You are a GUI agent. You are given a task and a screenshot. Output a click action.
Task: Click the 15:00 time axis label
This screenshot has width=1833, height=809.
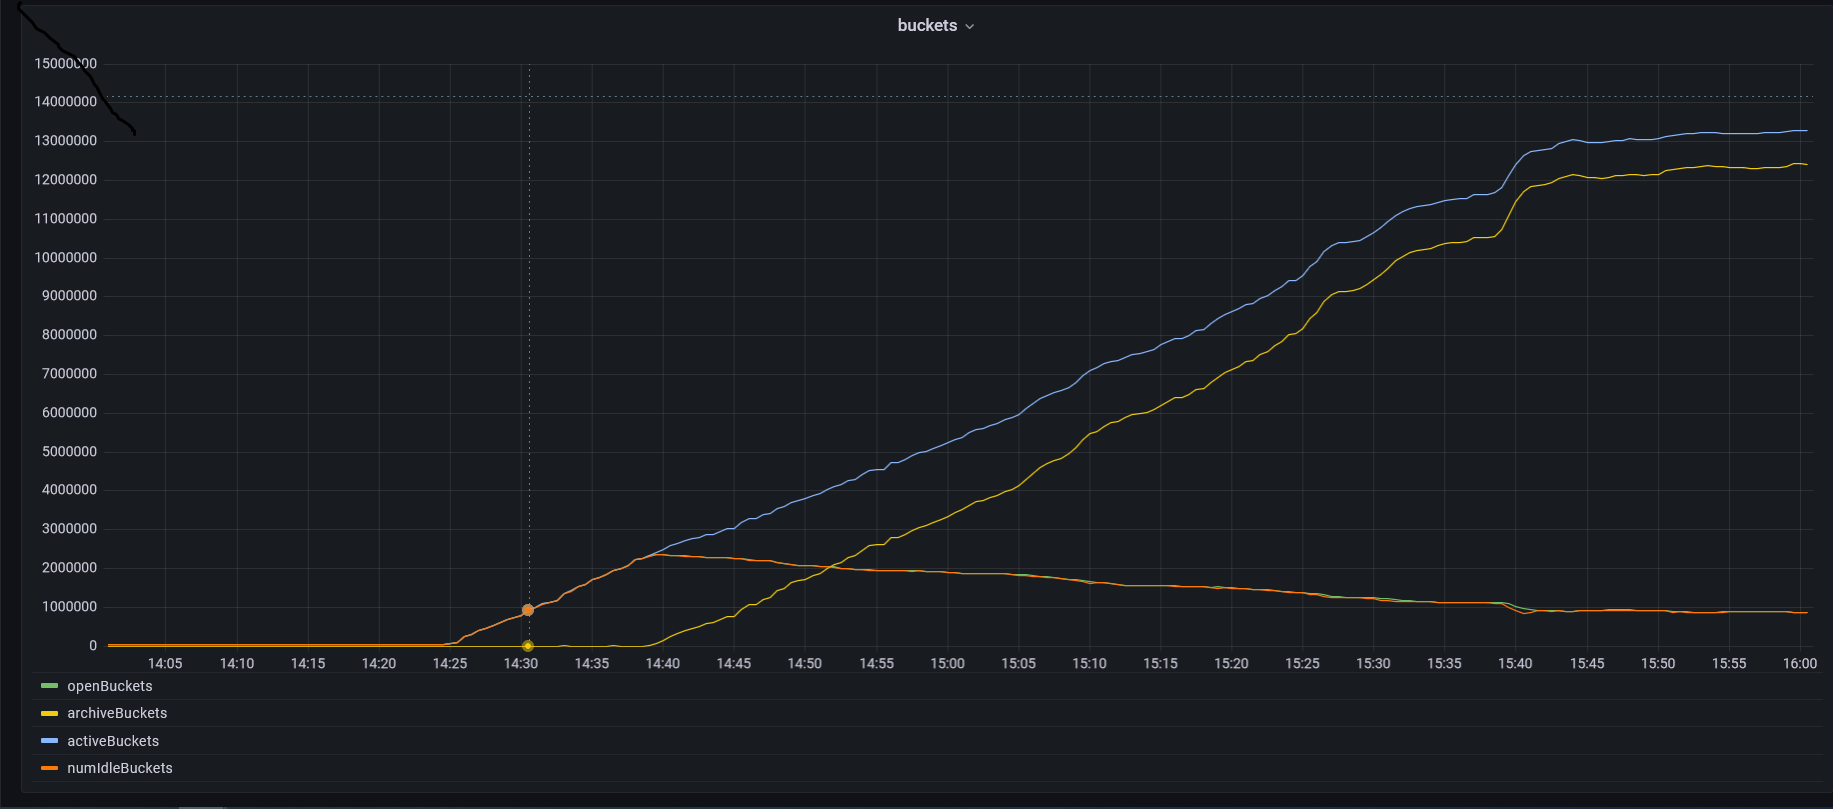[947, 664]
